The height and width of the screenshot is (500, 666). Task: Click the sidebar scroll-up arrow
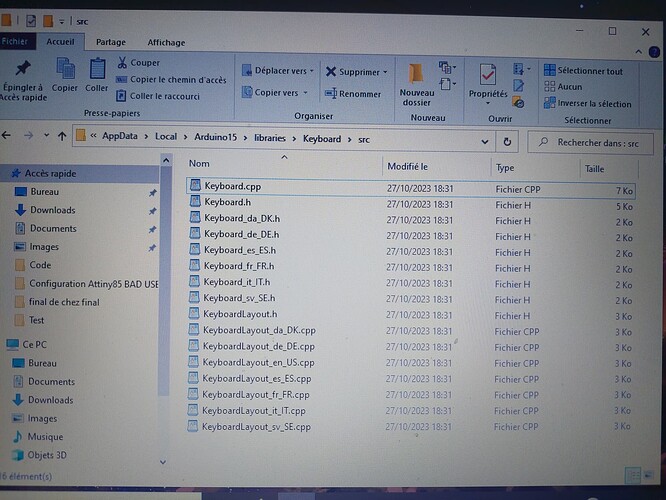[166, 161]
